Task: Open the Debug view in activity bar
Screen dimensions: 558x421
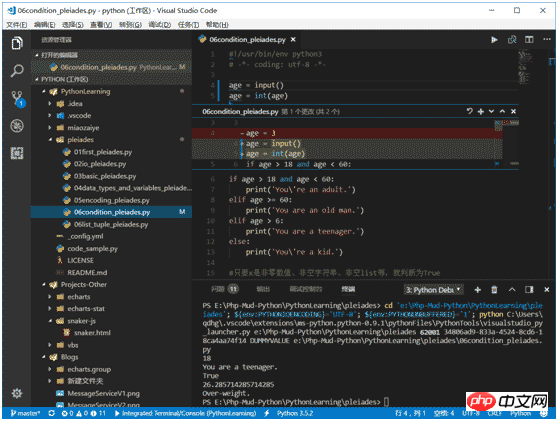Action: (x=17, y=126)
